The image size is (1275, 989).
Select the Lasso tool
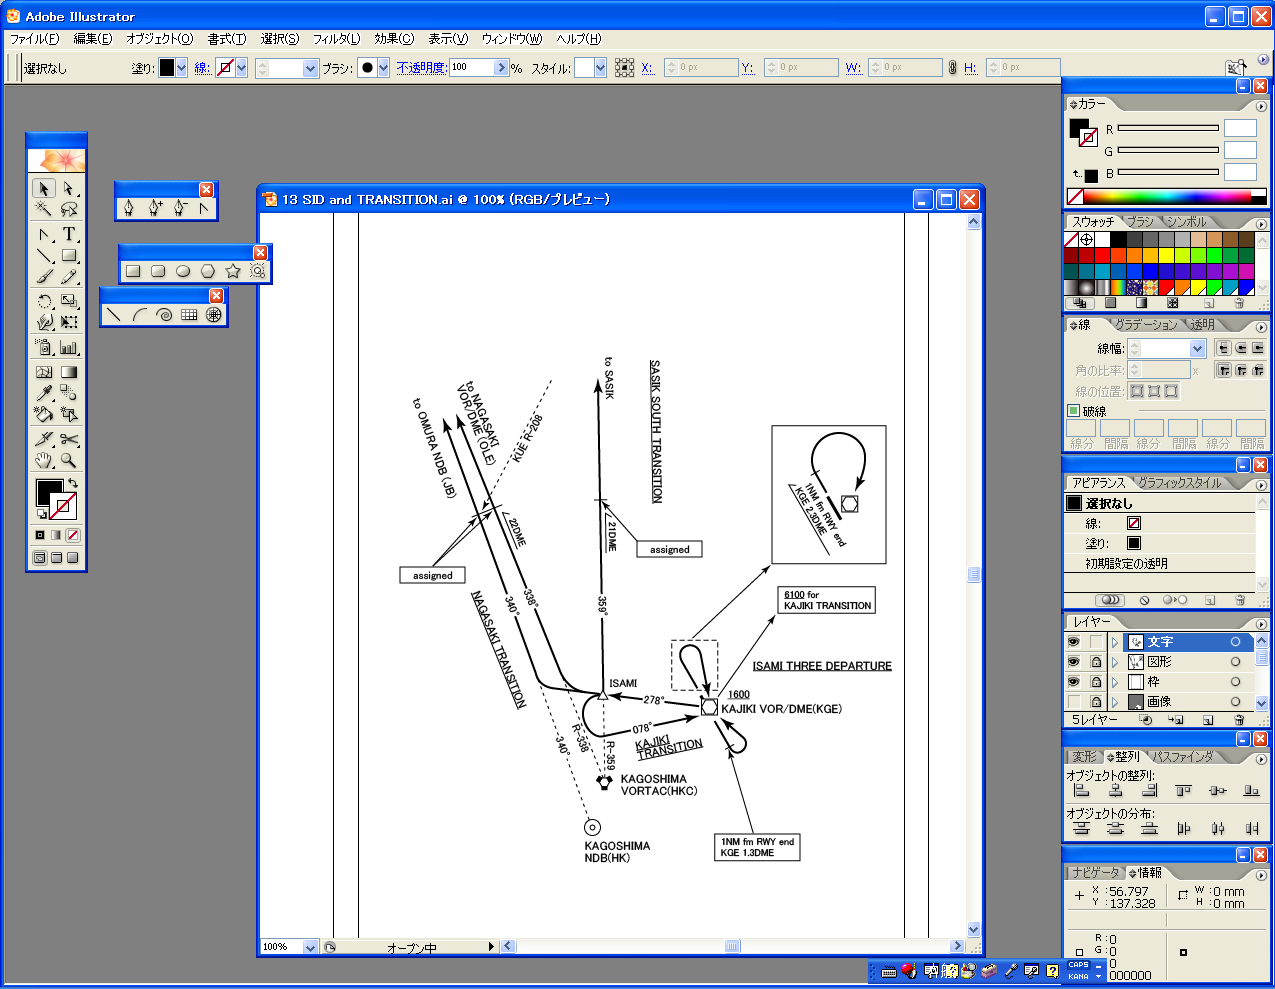coord(69,209)
